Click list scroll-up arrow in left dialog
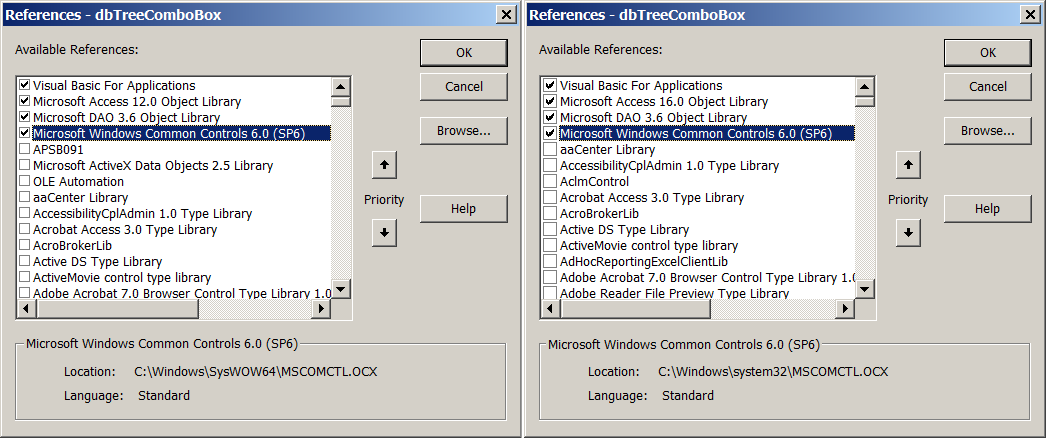 [x=341, y=87]
